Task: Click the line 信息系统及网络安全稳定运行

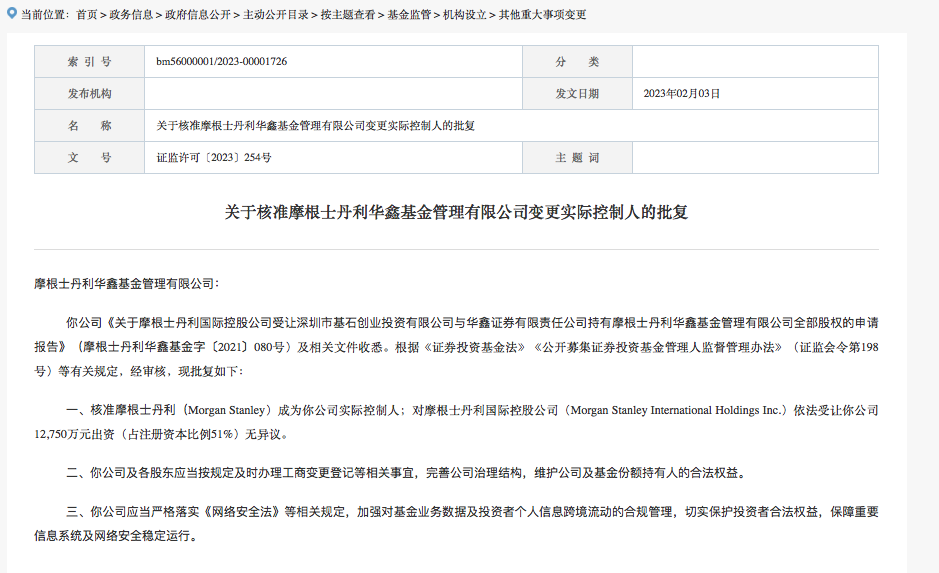Action: [116, 536]
